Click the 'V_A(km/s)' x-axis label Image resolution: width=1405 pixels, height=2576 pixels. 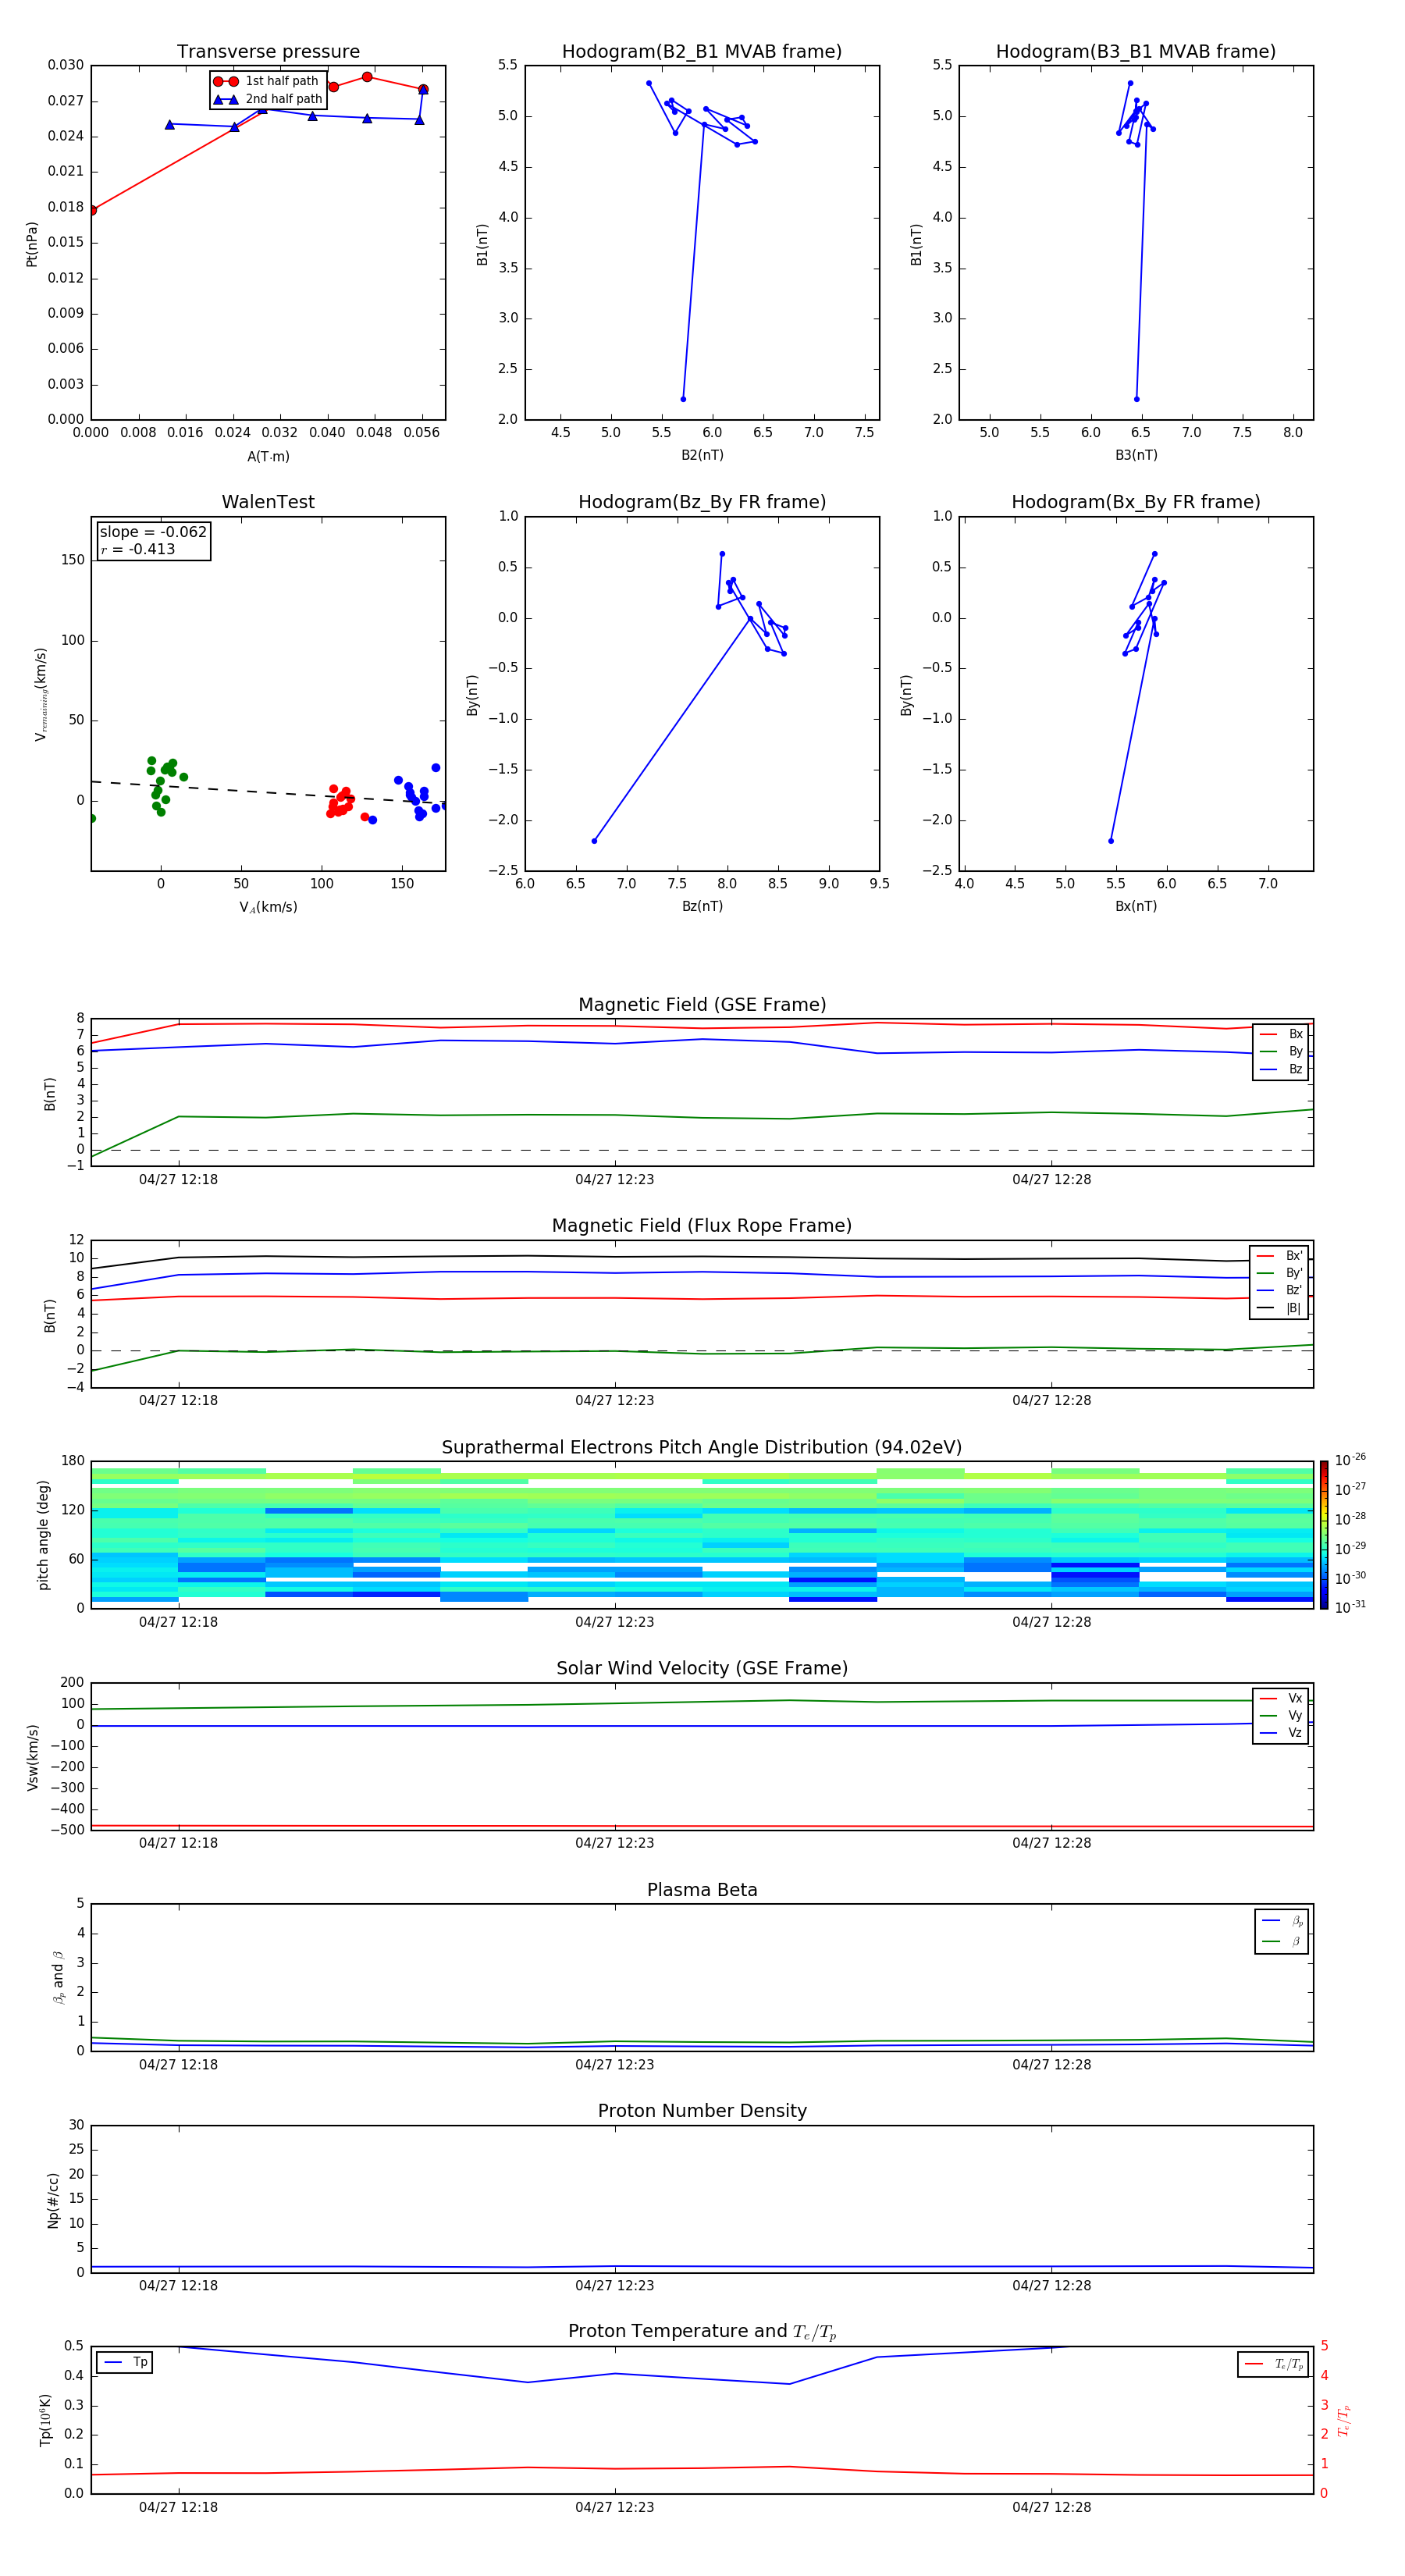pyautogui.click(x=268, y=907)
